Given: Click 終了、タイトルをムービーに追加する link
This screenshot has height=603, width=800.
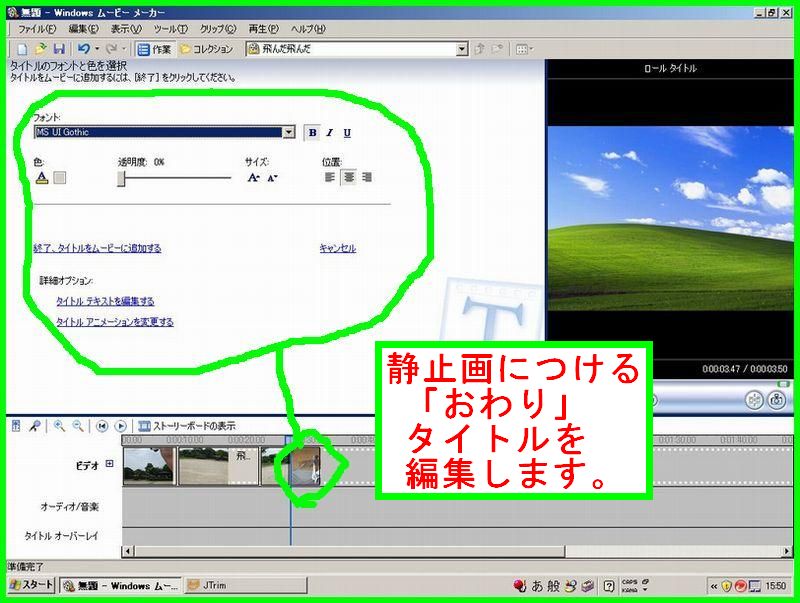Looking at the screenshot, I should point(97,248).
